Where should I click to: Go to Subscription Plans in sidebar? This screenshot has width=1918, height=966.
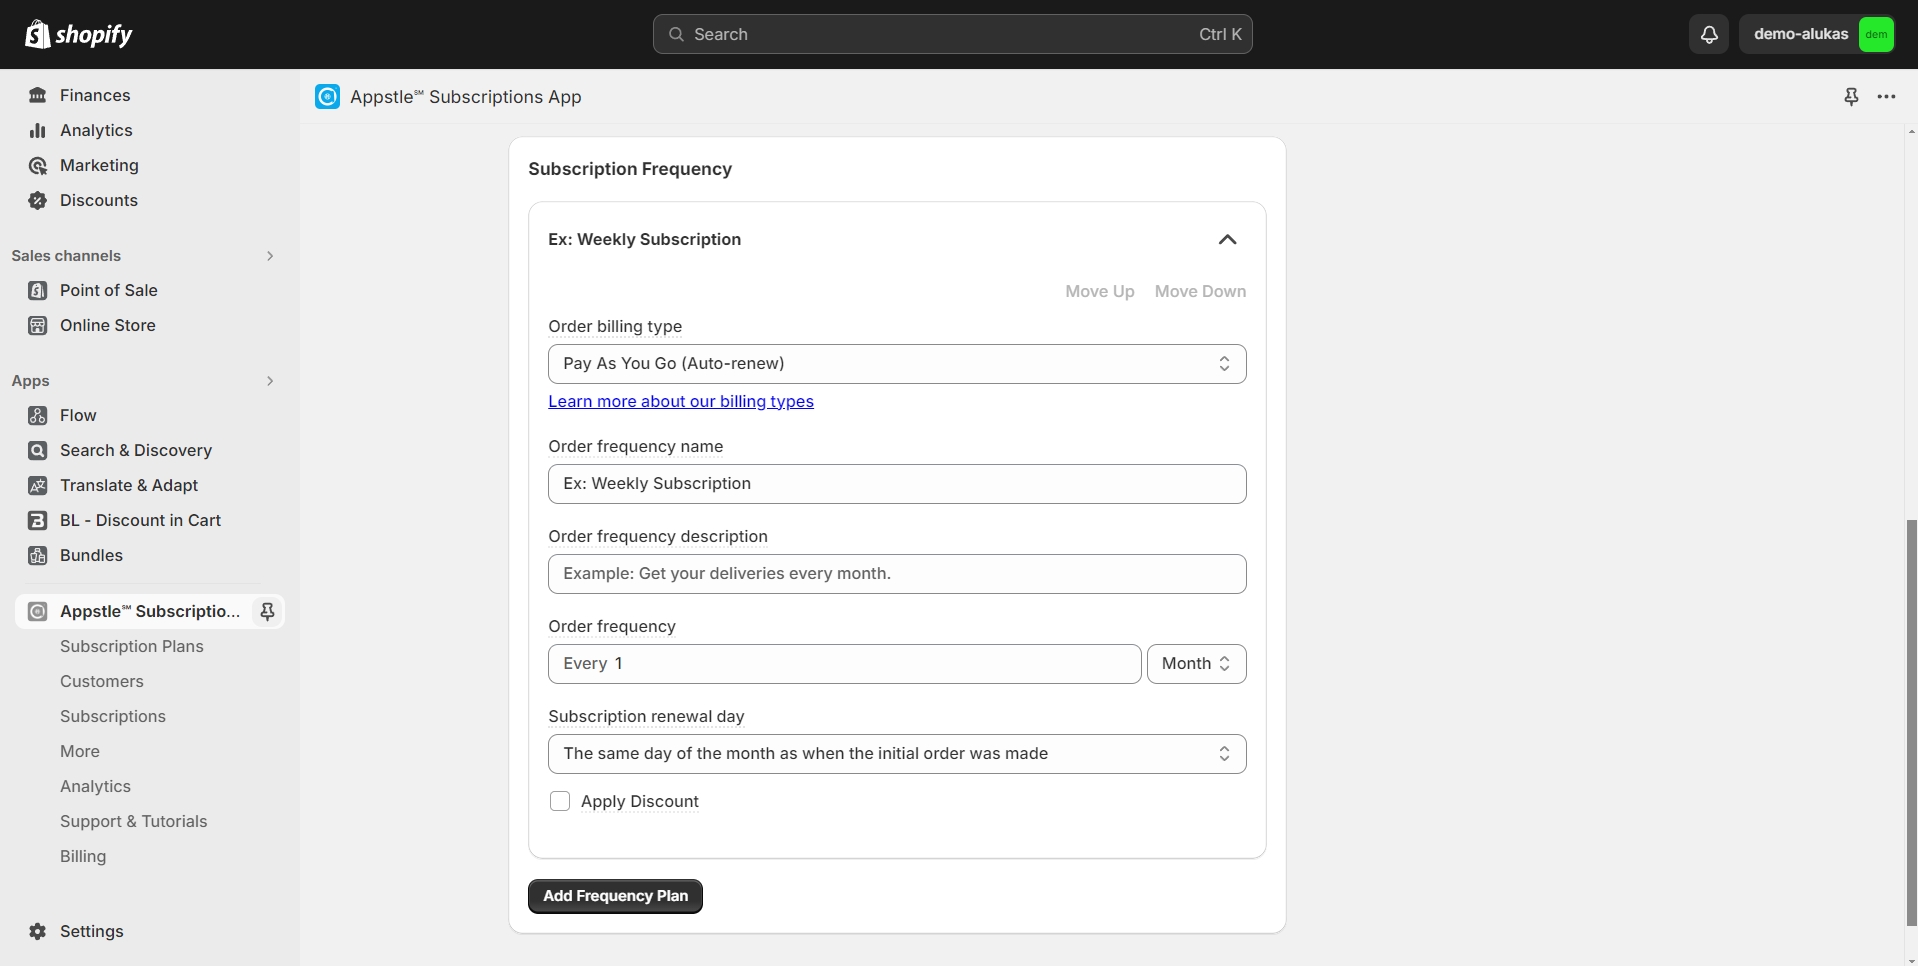tap(131, 646)
